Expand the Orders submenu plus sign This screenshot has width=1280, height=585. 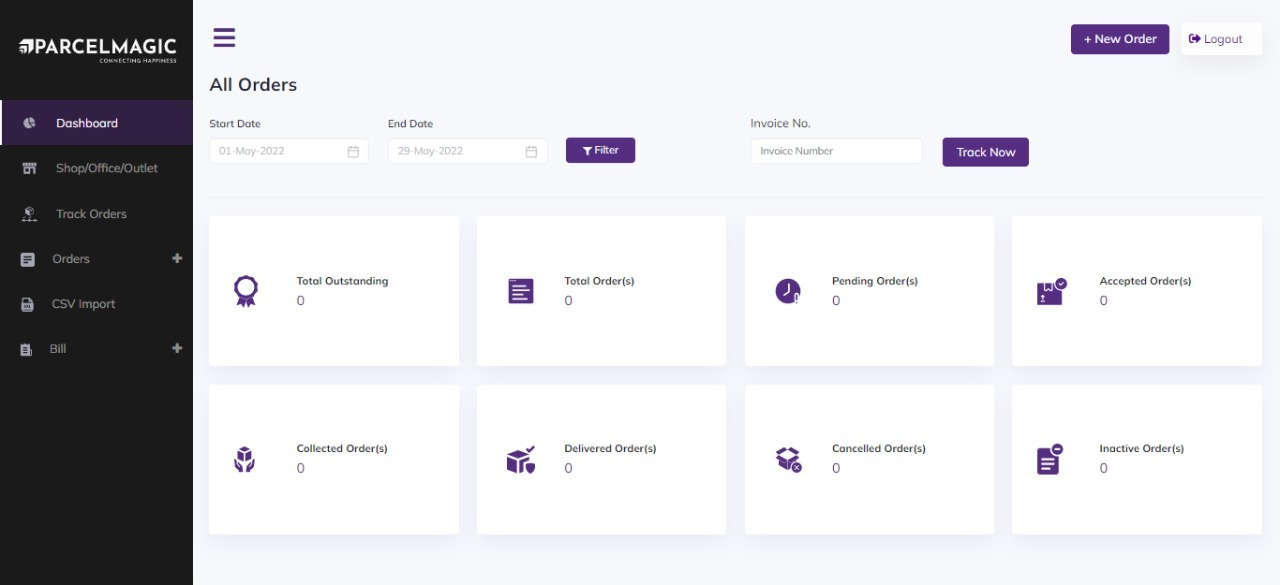177,258
